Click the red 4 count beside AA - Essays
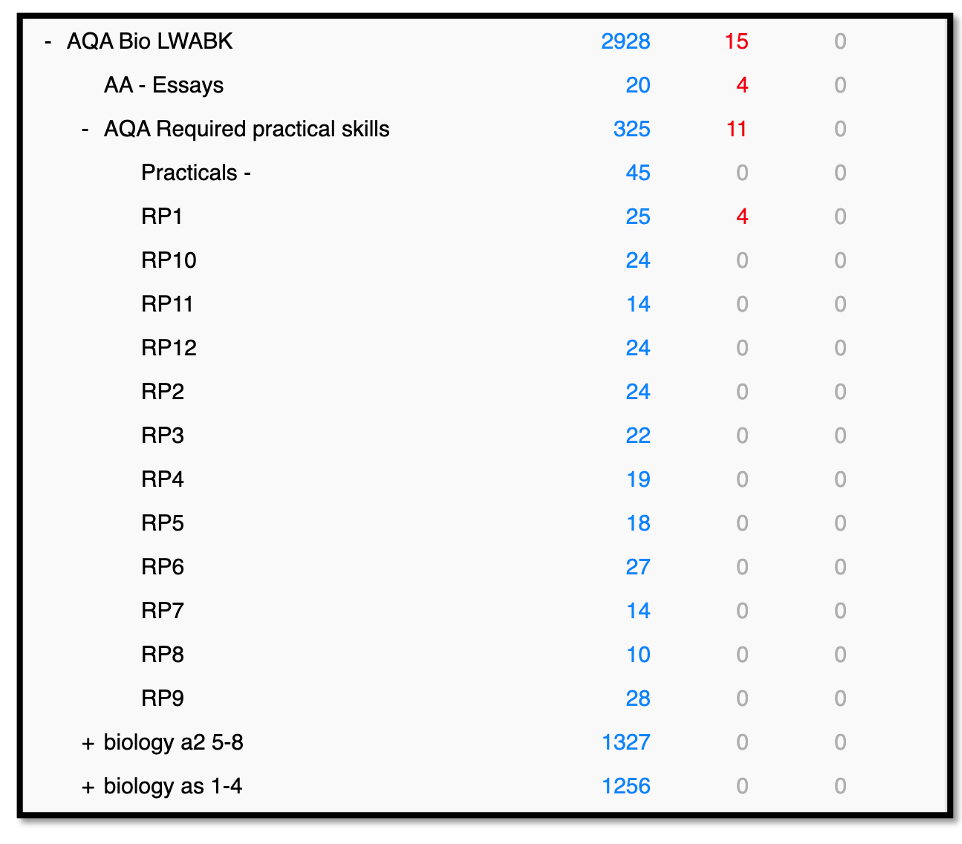 point(740,85)
